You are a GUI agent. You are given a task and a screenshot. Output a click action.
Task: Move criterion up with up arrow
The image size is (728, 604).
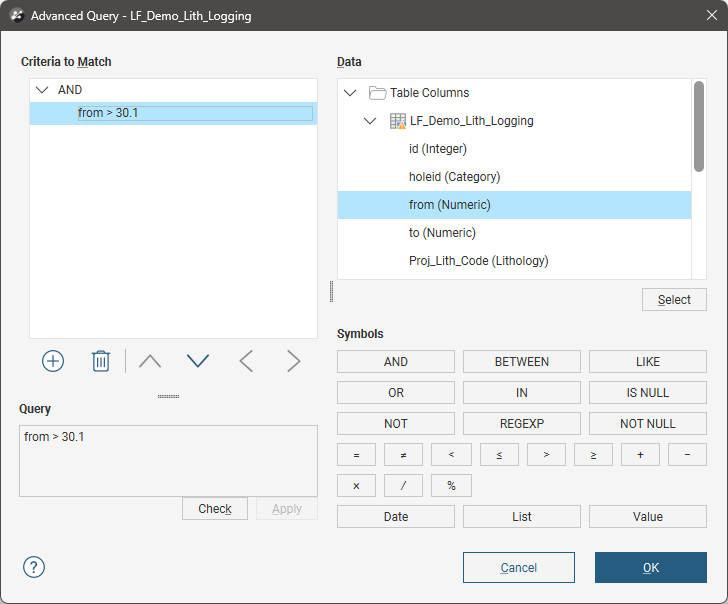pos(150,361)
